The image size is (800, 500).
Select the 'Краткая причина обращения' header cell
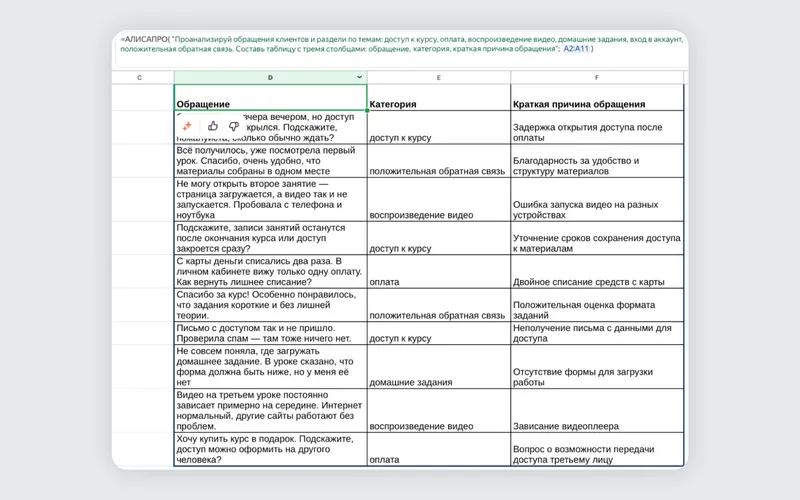597,97
